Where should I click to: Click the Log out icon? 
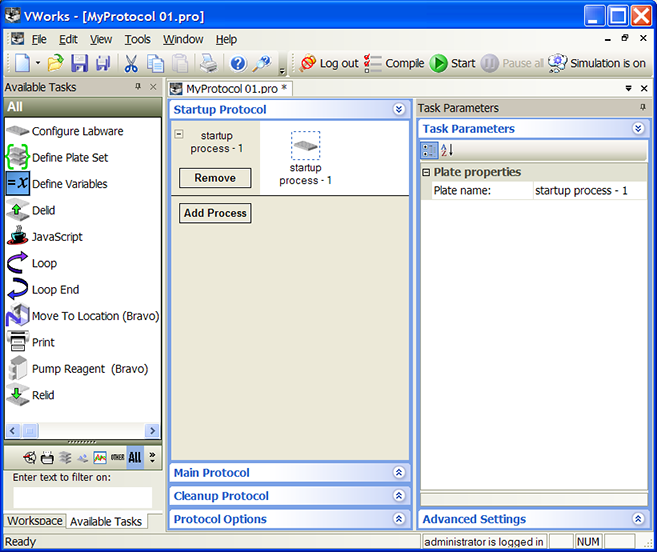point(308,63)
